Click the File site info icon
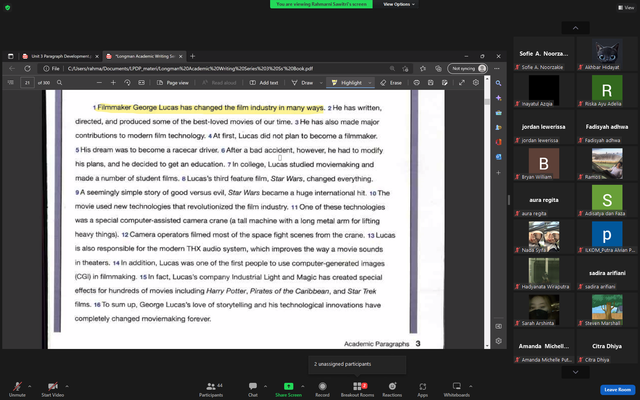Screen dimensions: 640x400 click(52, 69)
